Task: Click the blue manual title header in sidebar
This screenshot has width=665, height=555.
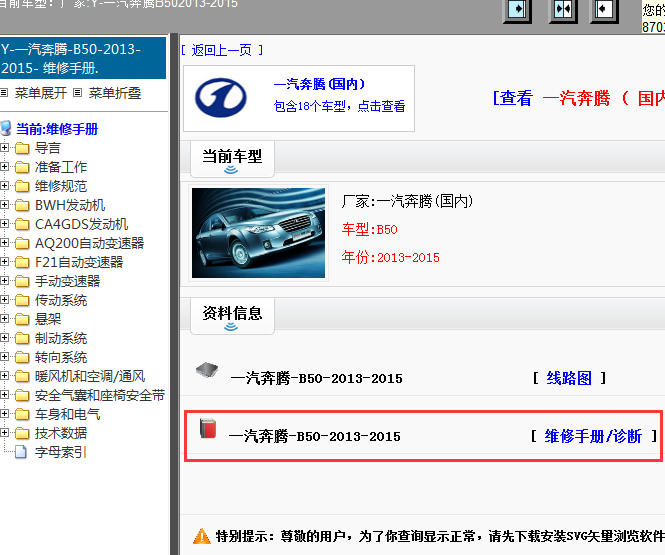Action: pyautogui.click(x=83, y=58)
